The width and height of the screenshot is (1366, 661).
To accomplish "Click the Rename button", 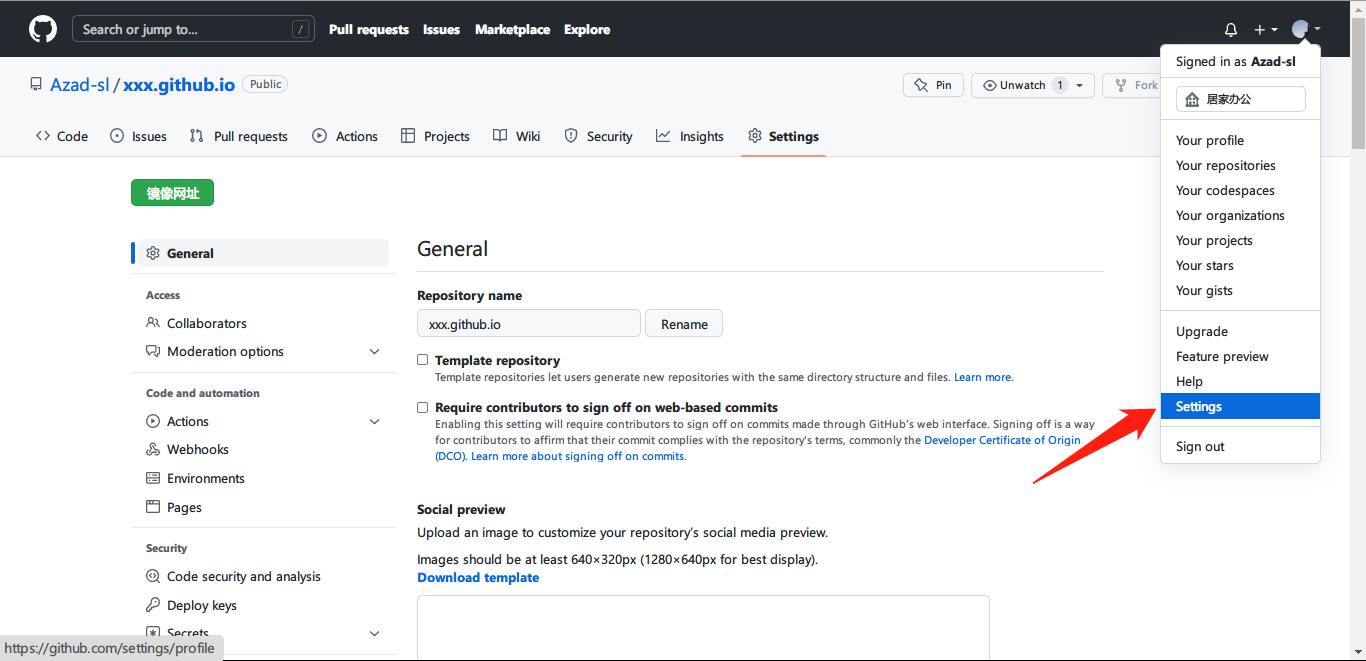I will pyautogui.click(x=684, y=324).
